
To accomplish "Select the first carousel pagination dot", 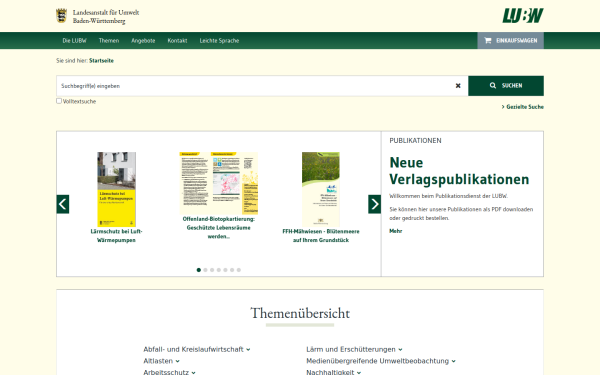I will point(199,270).
